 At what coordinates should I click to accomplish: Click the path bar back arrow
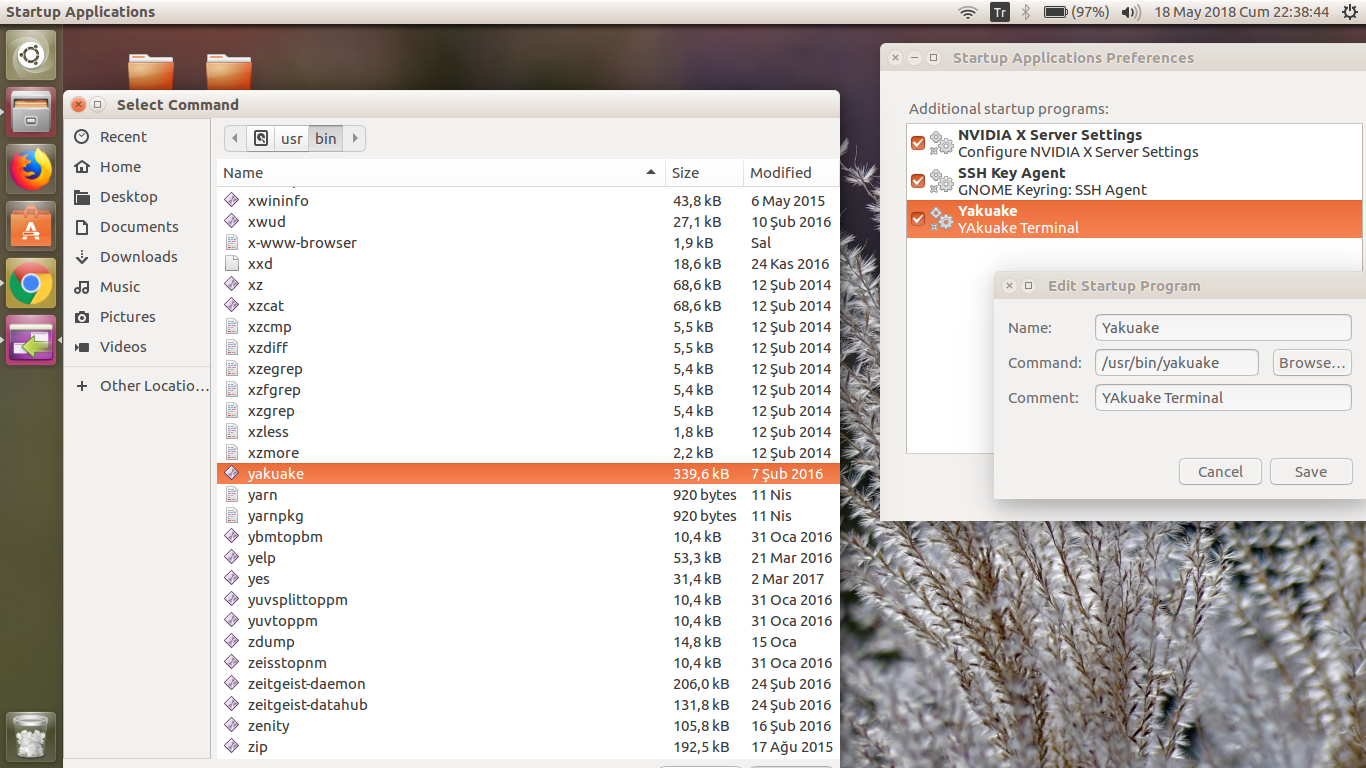click(x=235, y=138)
